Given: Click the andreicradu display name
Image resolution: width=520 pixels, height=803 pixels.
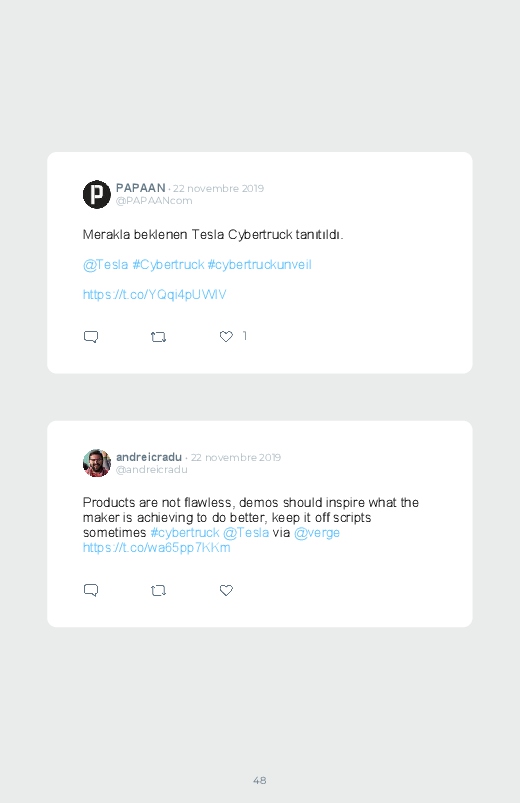Looking at the screenshot, I should coord(149,457).
